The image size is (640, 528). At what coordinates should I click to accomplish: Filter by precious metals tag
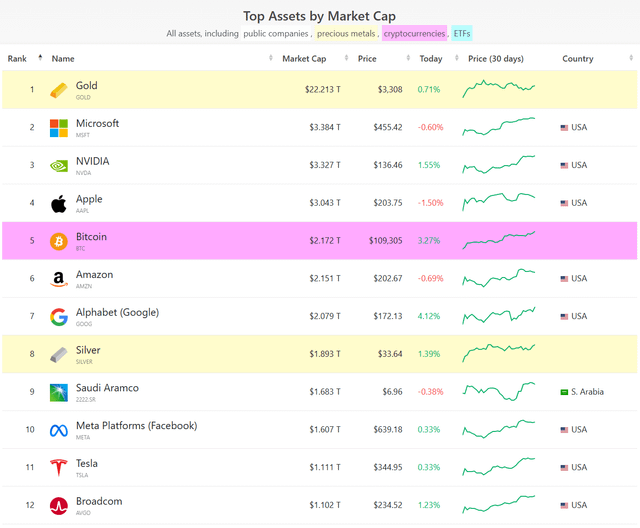coord(346,34)
